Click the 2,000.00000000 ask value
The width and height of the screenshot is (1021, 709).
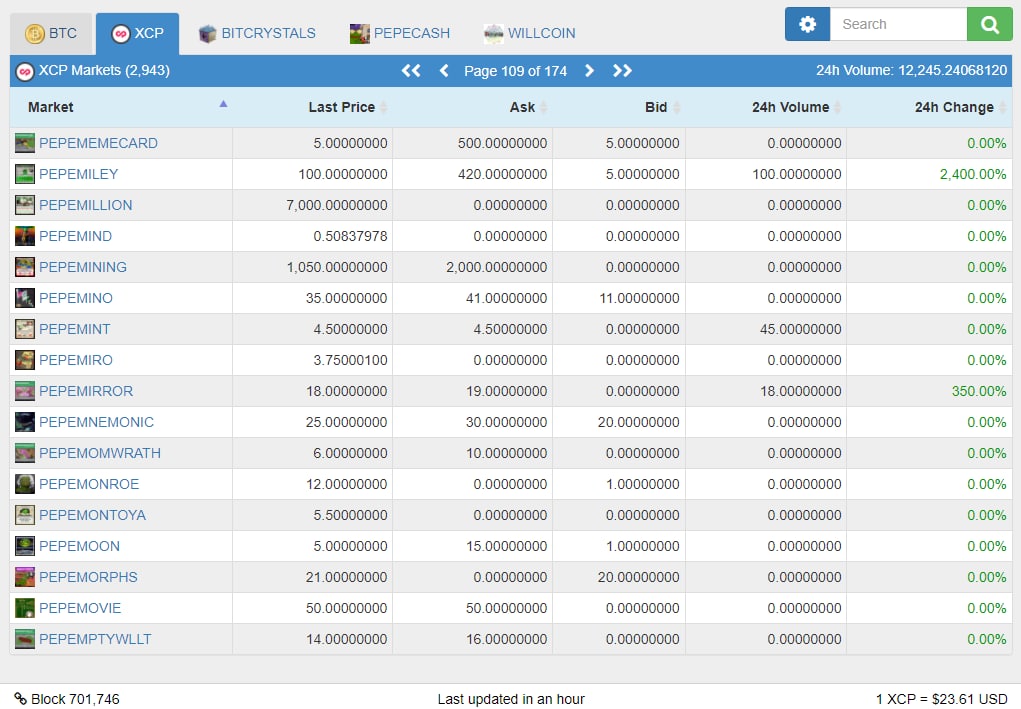[x=496, y=267]
